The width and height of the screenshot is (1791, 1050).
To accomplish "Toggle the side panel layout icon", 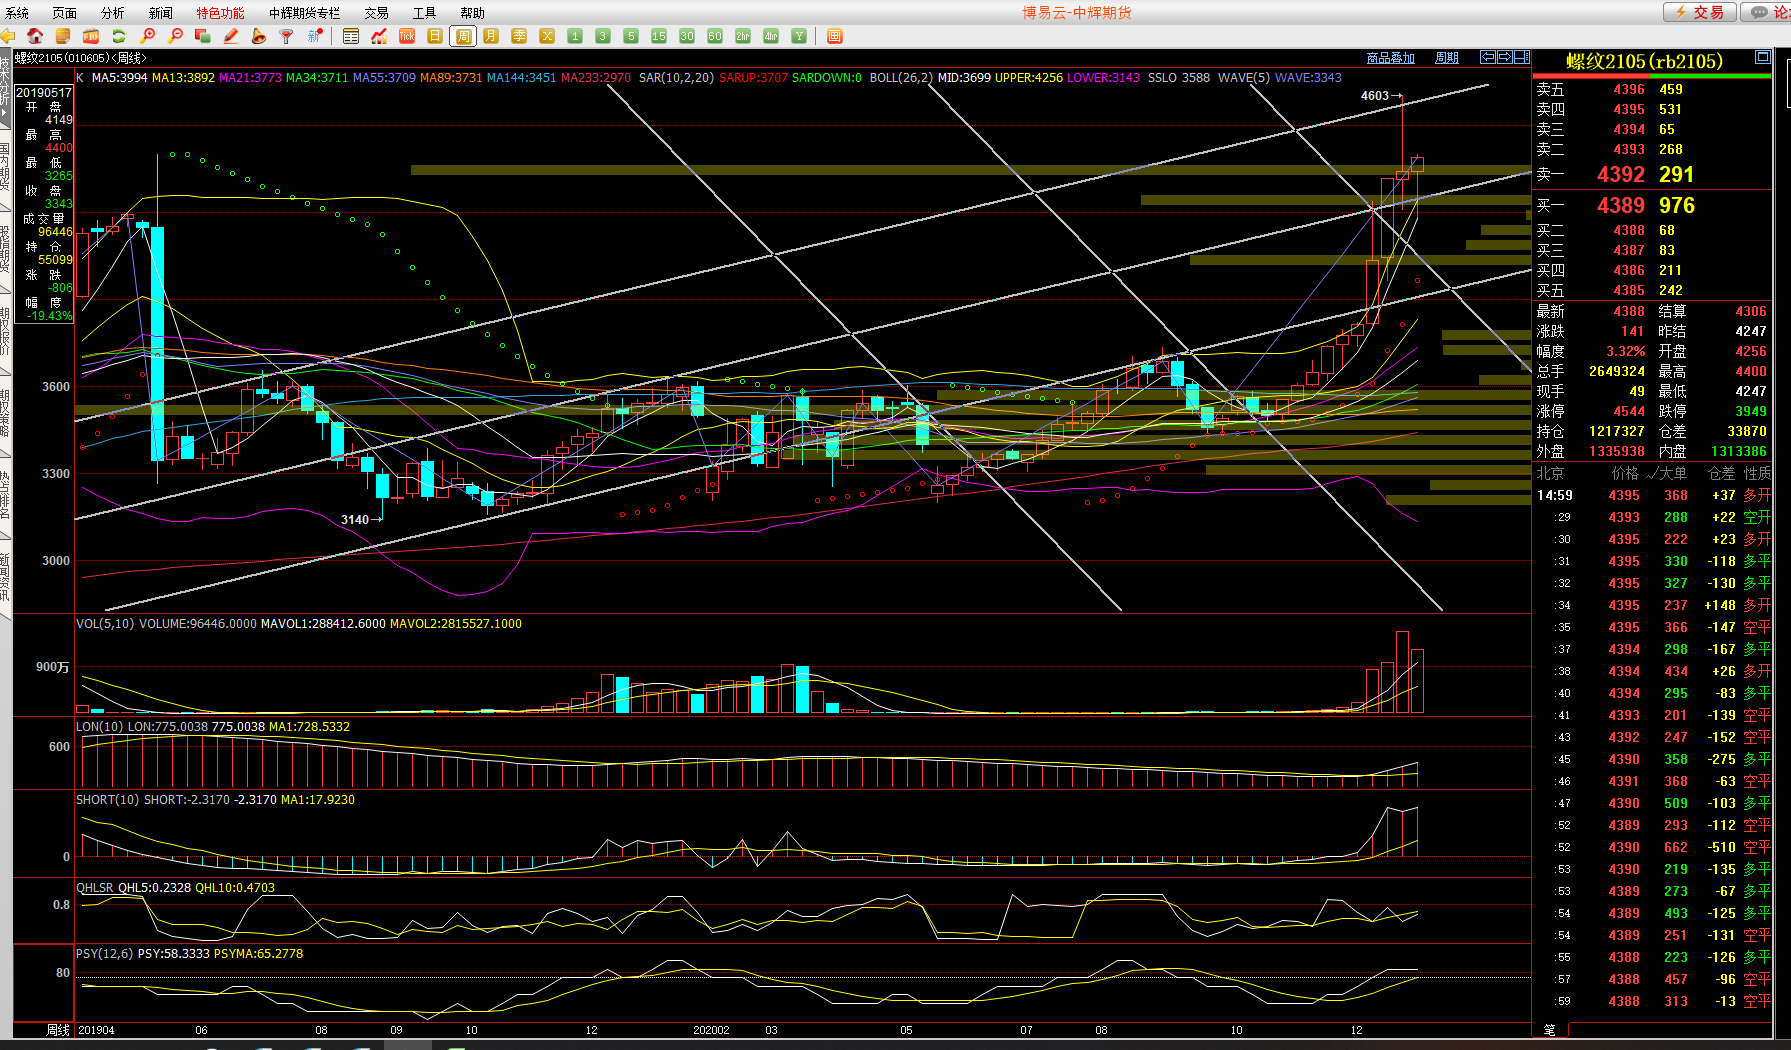I will pos(1522,57).
